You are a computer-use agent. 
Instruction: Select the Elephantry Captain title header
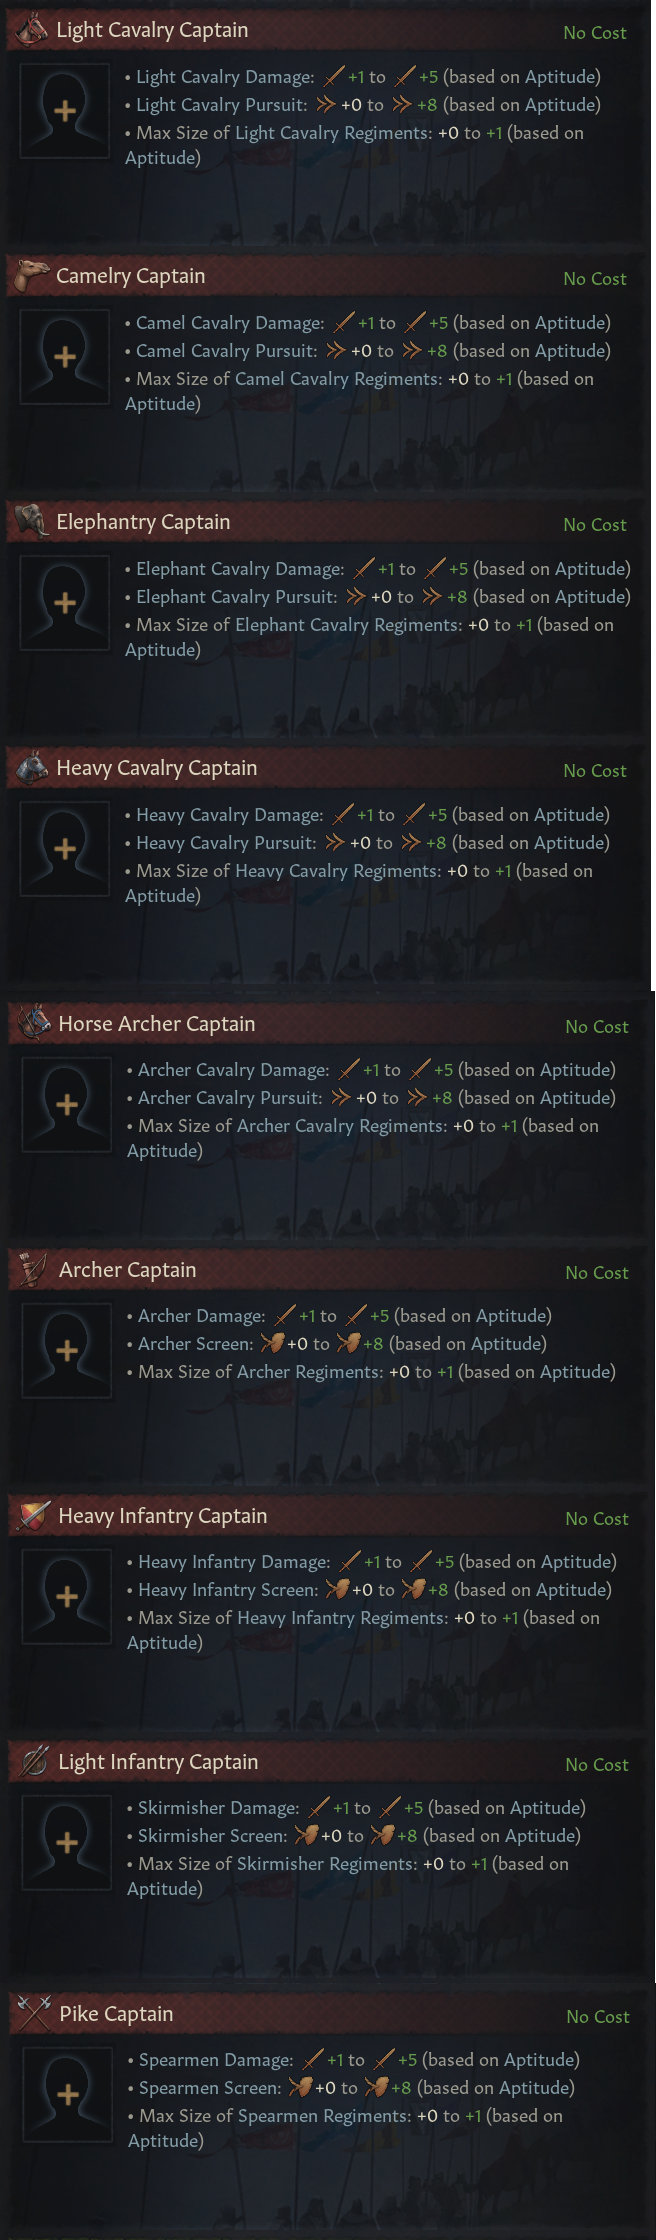click(143, 522)
